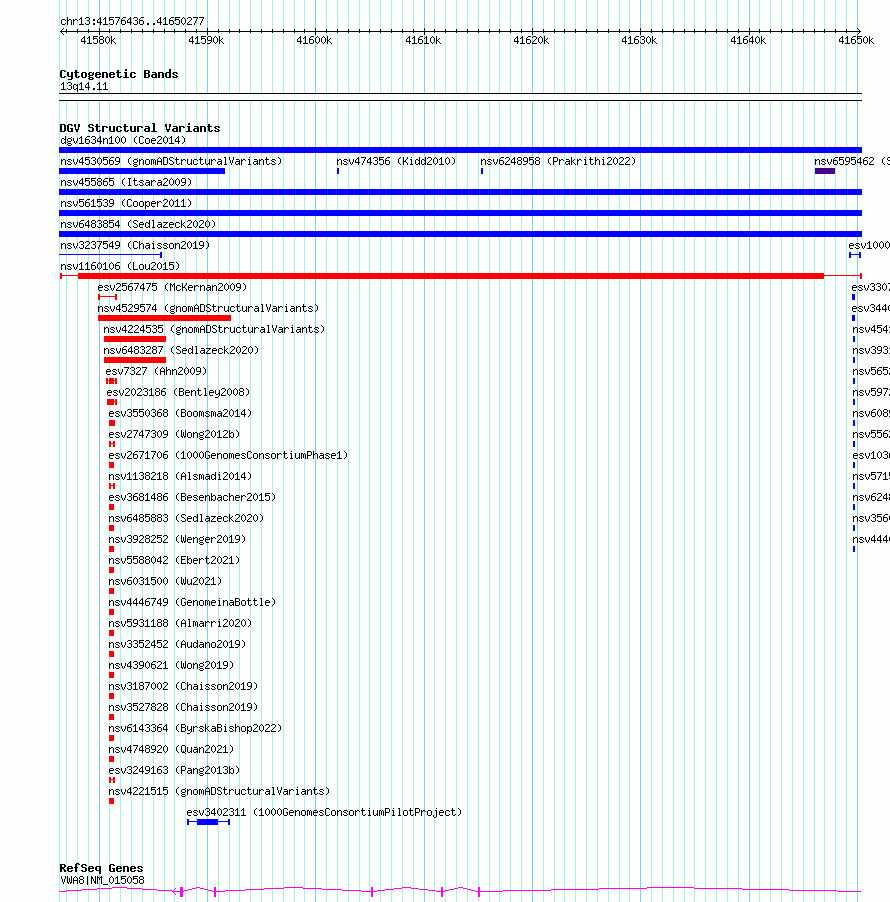
Task: Click the 41580k ruler label
Action: pyautogui.click(x=98, y=40)
